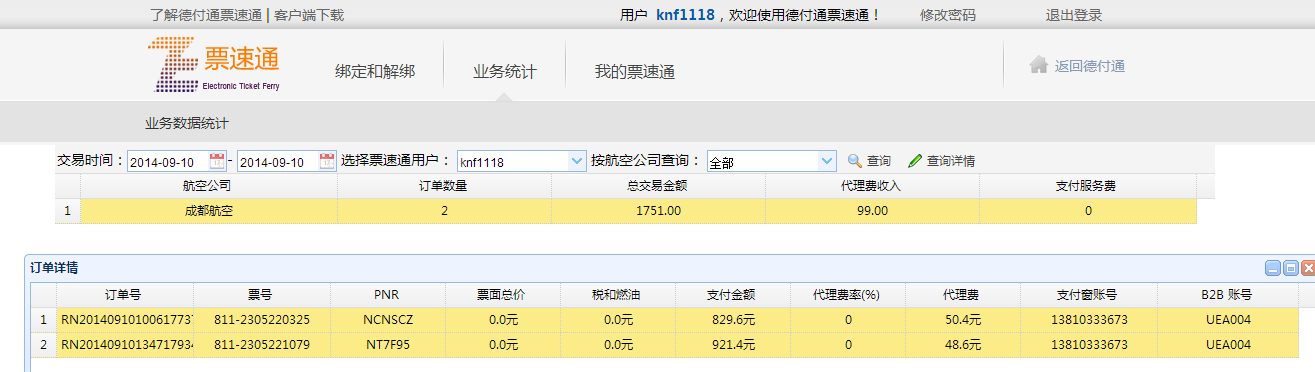Click the 了解德付通票速通 link
1315x372 pixels.
point(206,15)
